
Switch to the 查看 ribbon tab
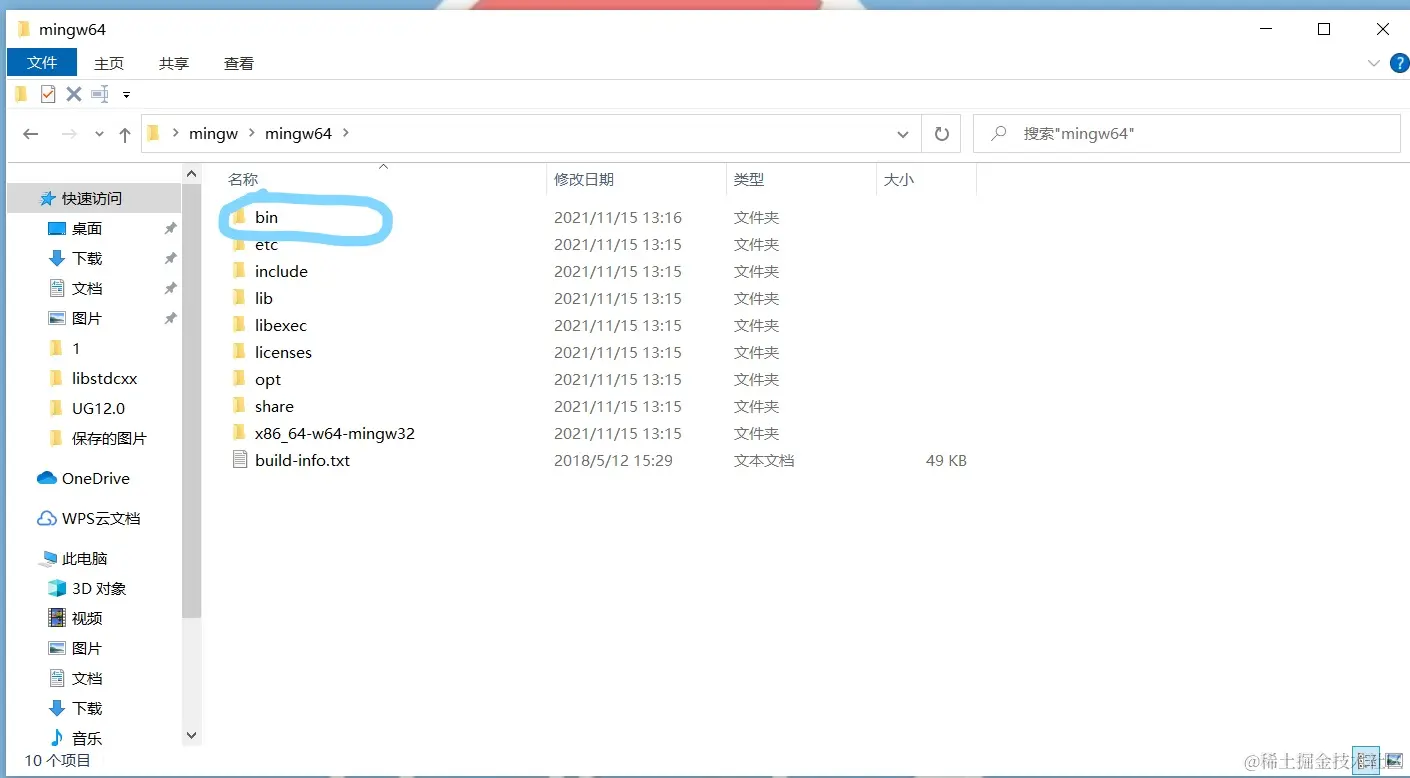point(239,63)
